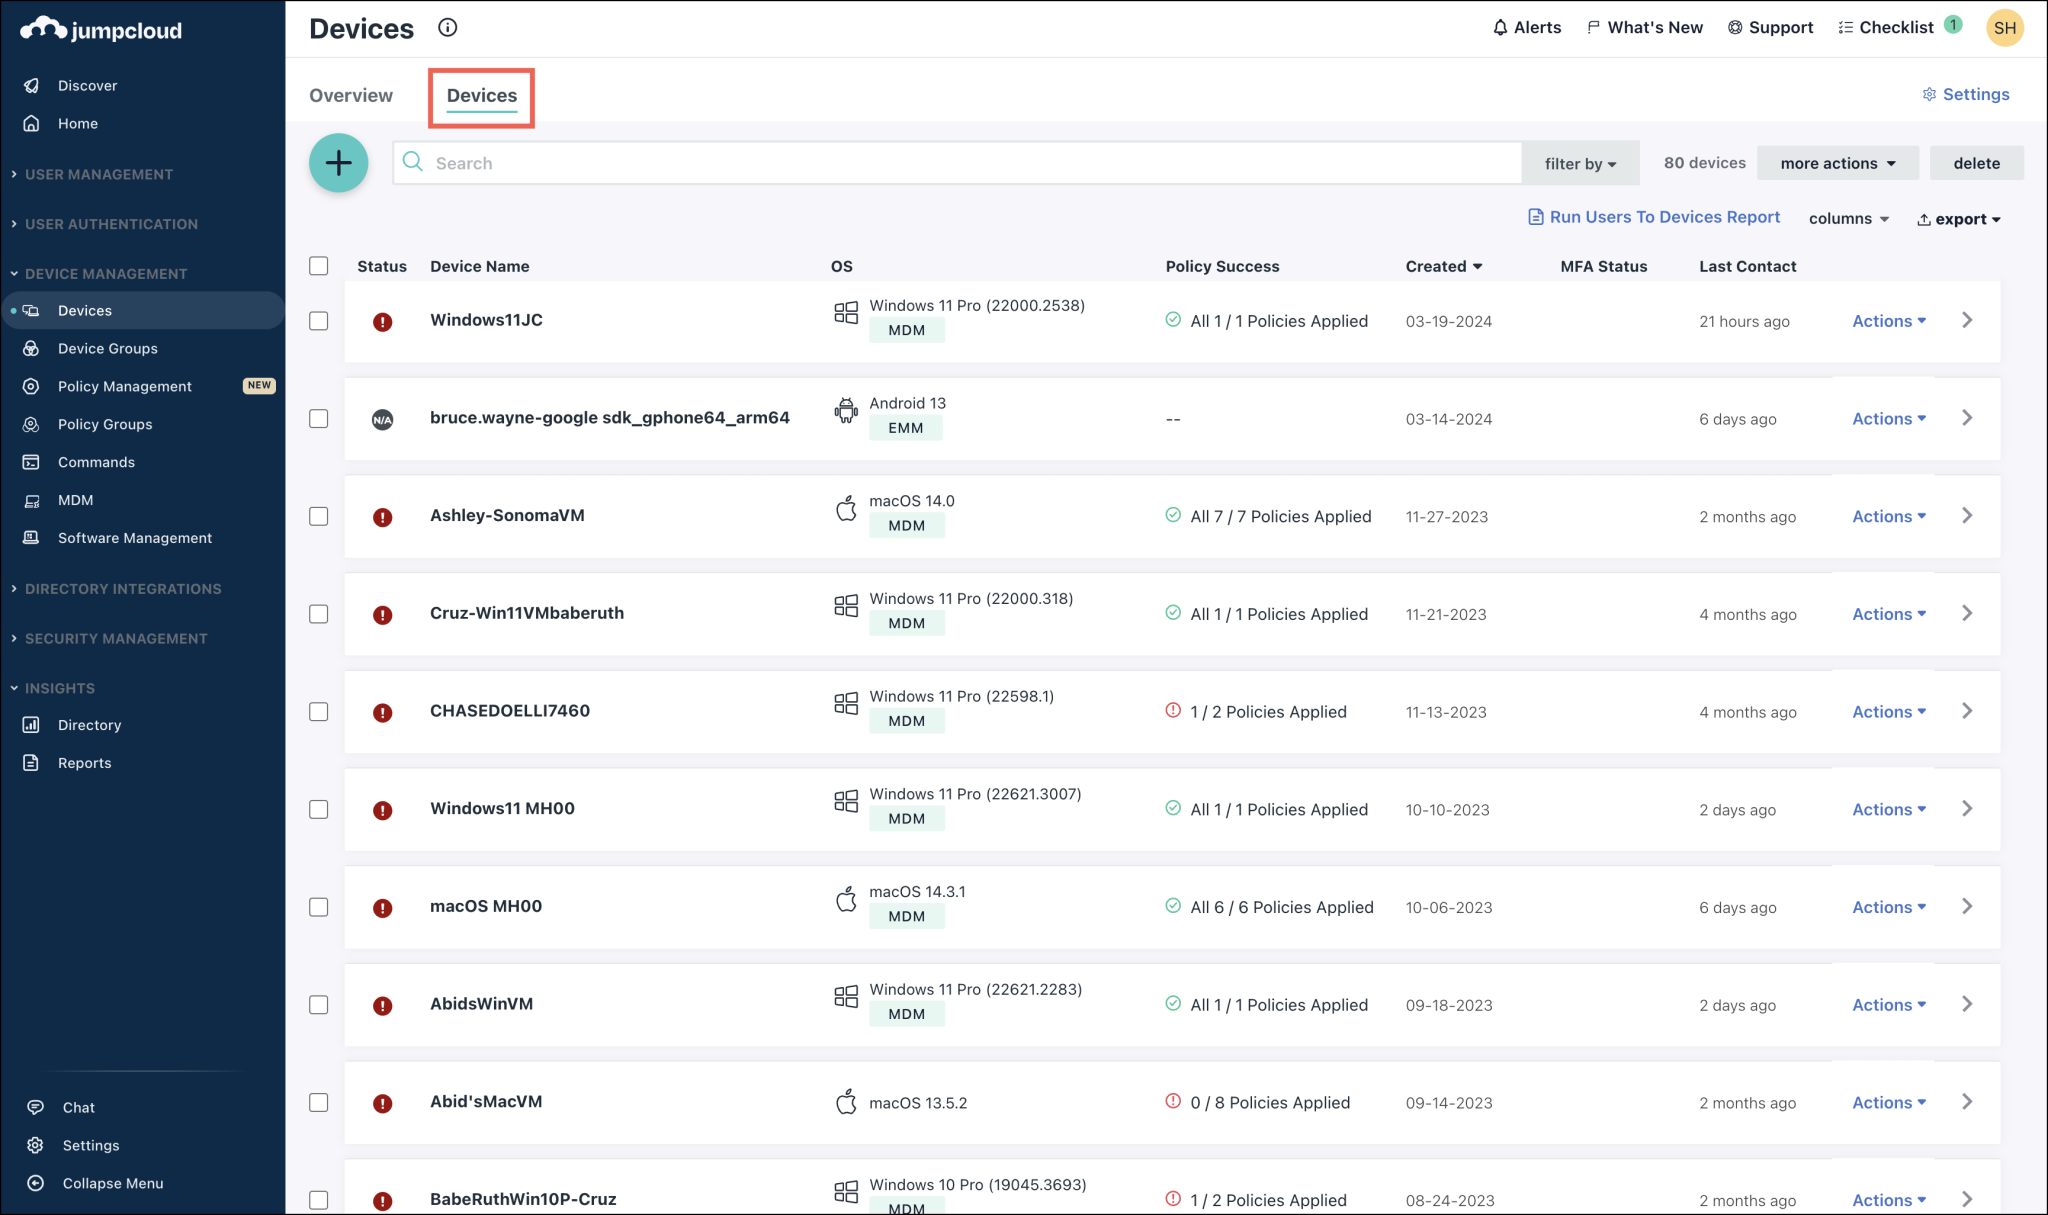
Task: Open the more actions dropdown
Action: click(1837, 162)
